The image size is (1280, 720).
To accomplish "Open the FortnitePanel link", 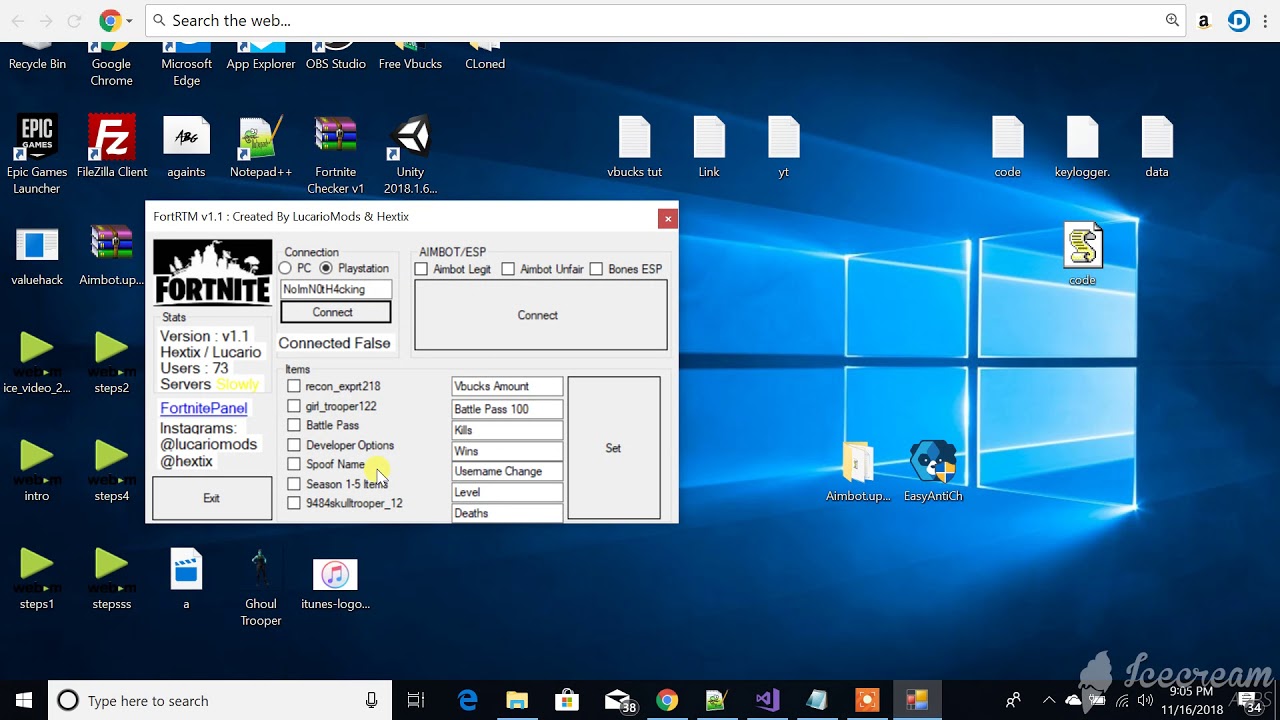I will [x=204, y=408].
